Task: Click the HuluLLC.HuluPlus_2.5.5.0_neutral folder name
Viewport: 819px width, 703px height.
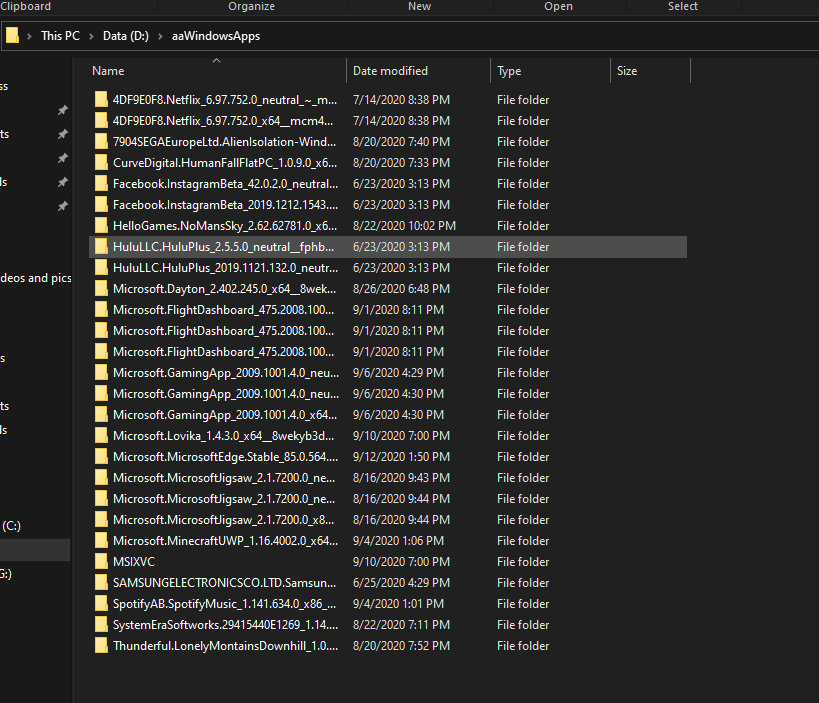Action: 223,247
